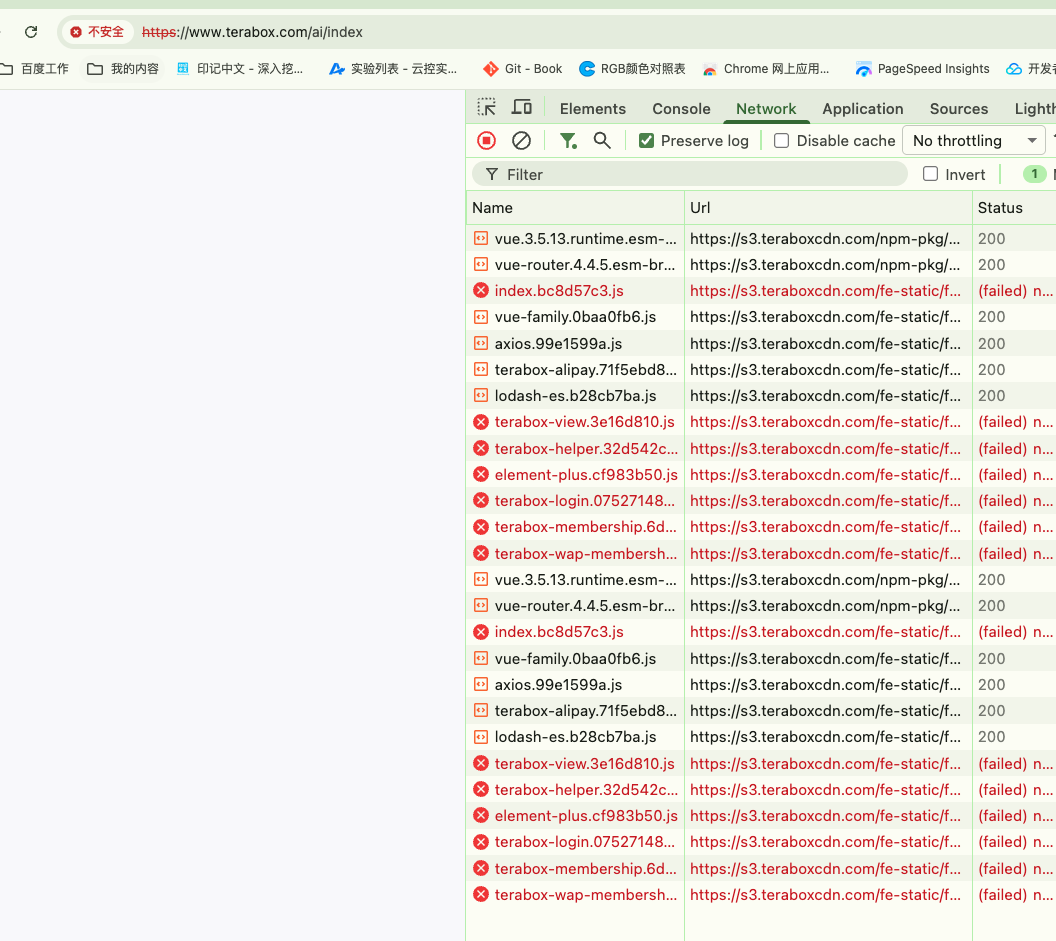The height and width of the screenshot is (941, 1056).
Task: Uncheck the Preserve log checkbox
Action: tap(647, 141)
